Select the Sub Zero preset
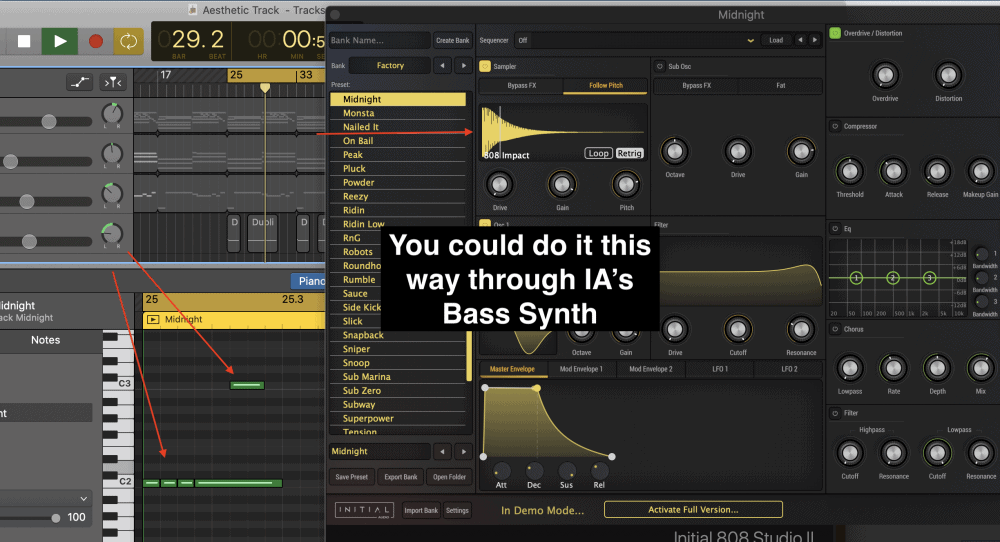The image size is (1000, 542). click(x=398, y=391)
